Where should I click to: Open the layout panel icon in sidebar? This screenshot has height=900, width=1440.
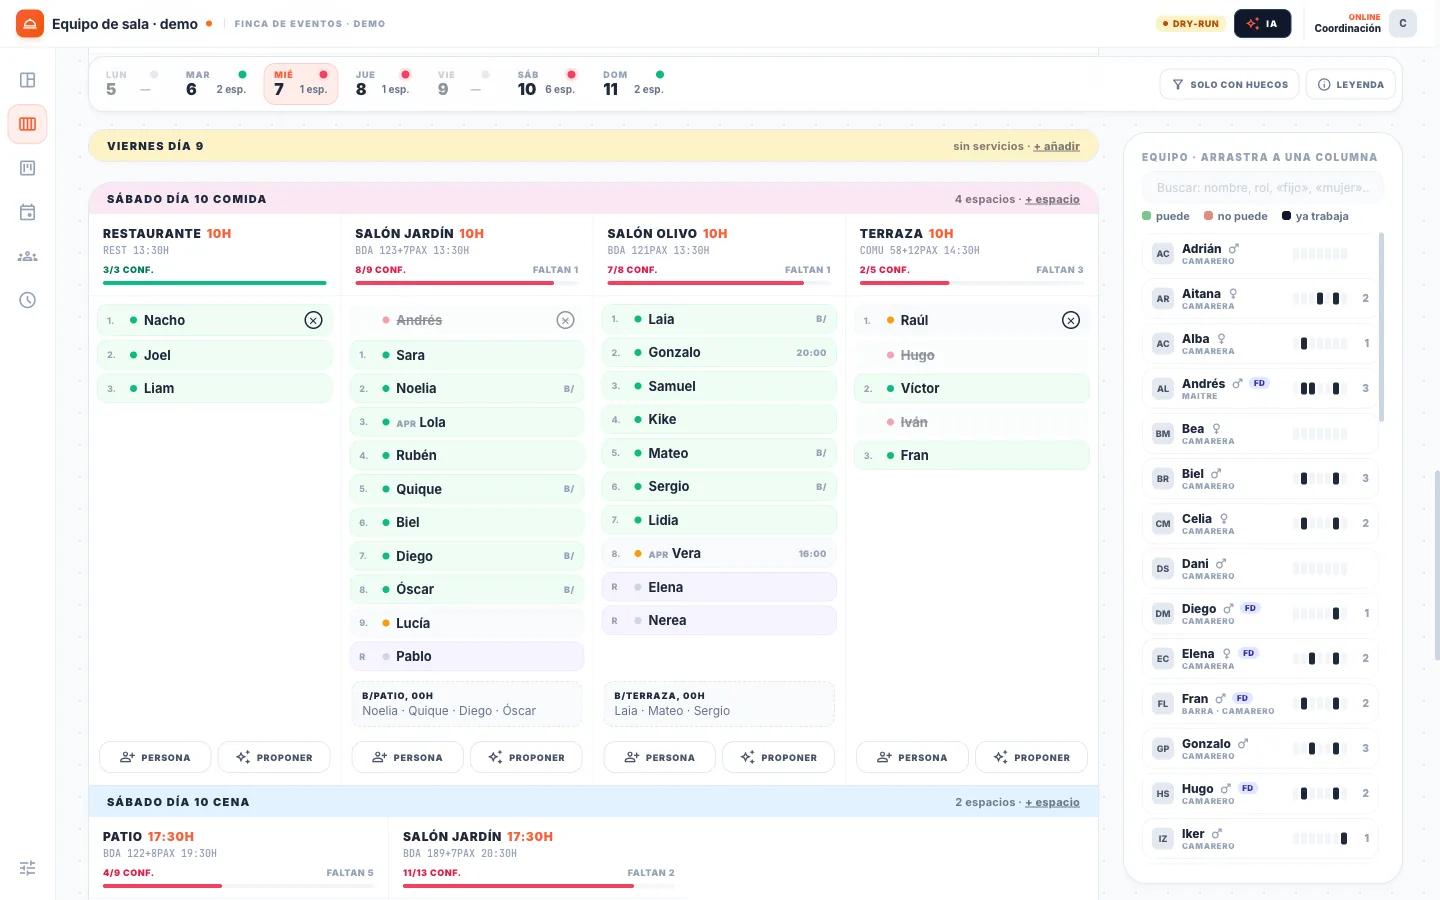tap(28, 80)
